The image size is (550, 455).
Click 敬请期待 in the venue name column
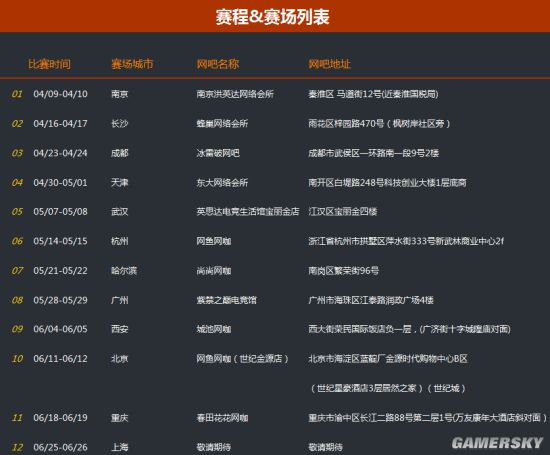(214, 447)
